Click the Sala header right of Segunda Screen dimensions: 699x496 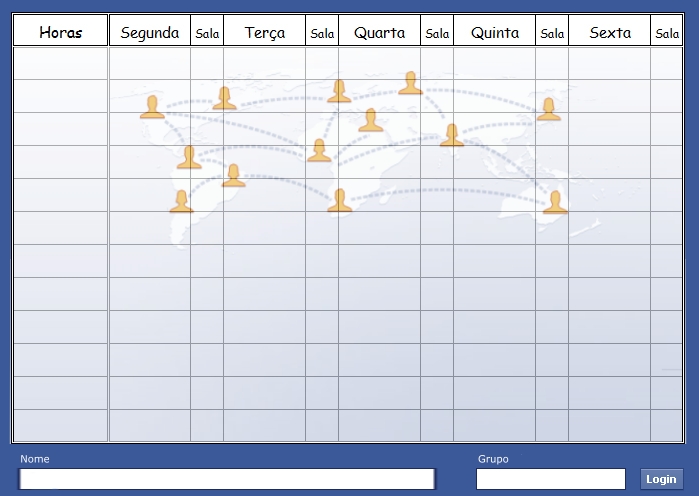[207, 33]
